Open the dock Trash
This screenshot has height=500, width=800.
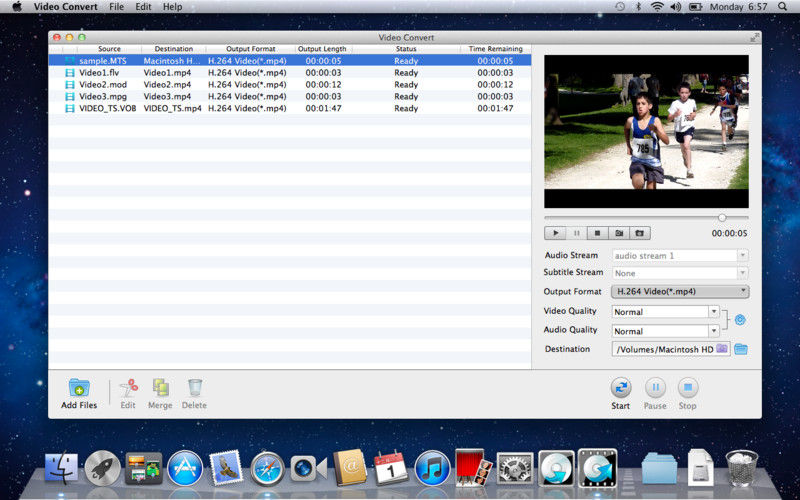click(741, 467)
